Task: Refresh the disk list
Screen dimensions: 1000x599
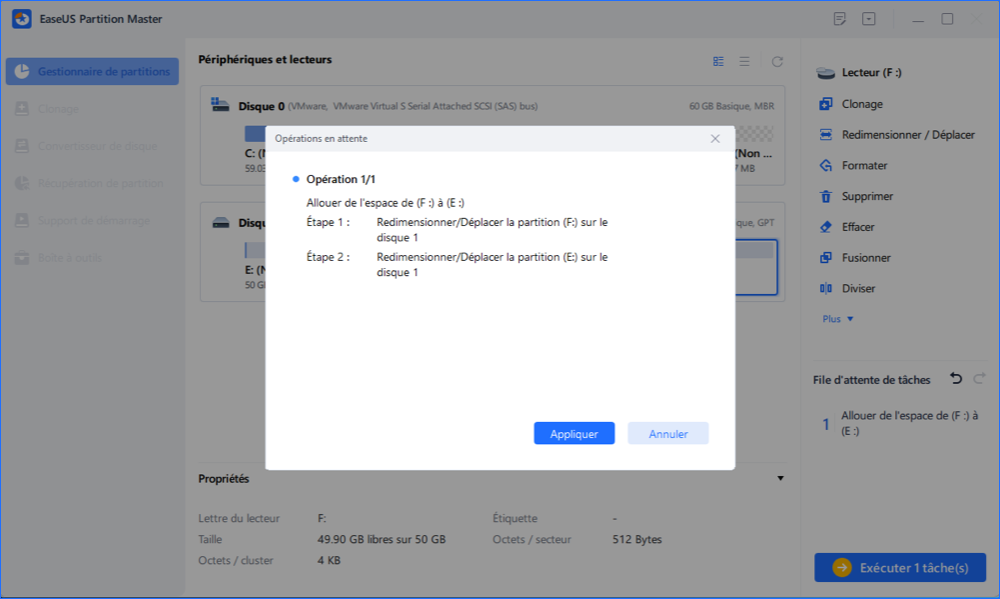Action: 778,61
